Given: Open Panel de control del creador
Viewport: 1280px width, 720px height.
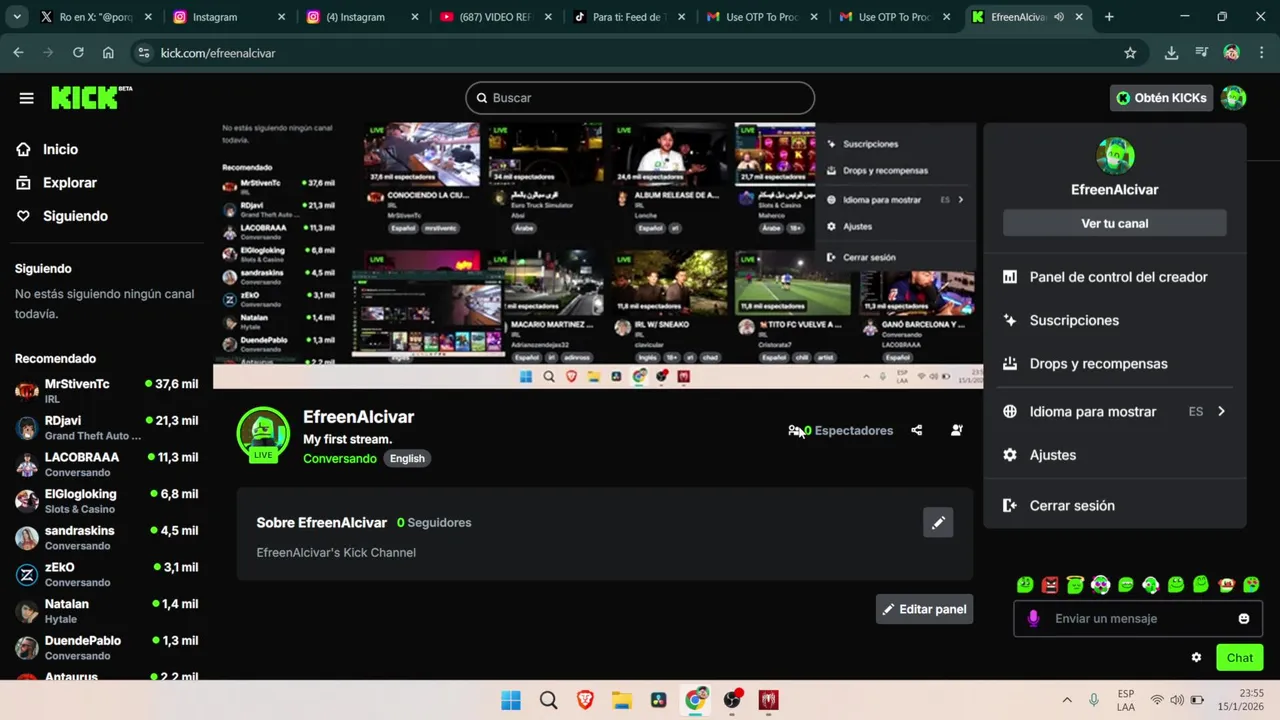Looking at the screenshot, I should coord(1115,277).
